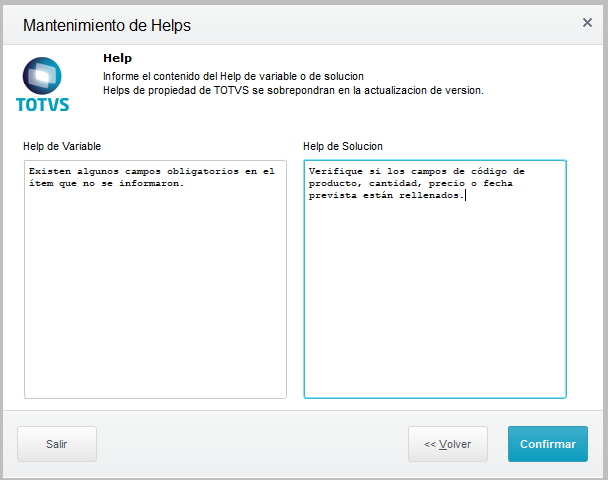Click text 'producto, cantidad, precio o fecha'

[411, 183]
